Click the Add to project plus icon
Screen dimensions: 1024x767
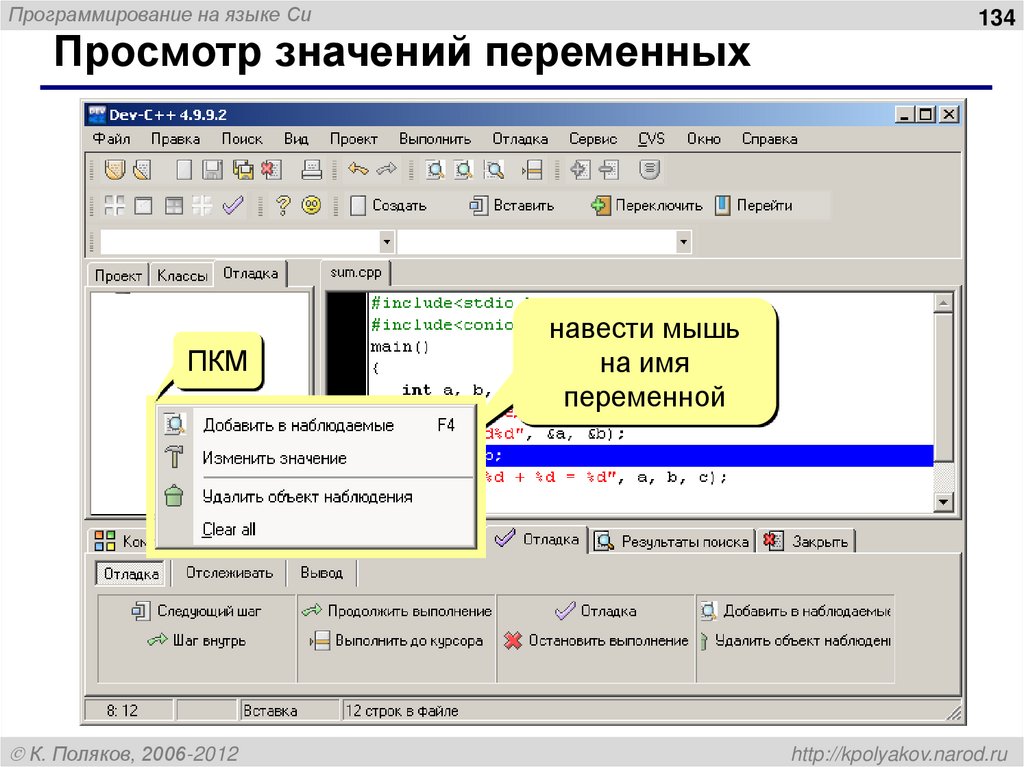[580, 171]
